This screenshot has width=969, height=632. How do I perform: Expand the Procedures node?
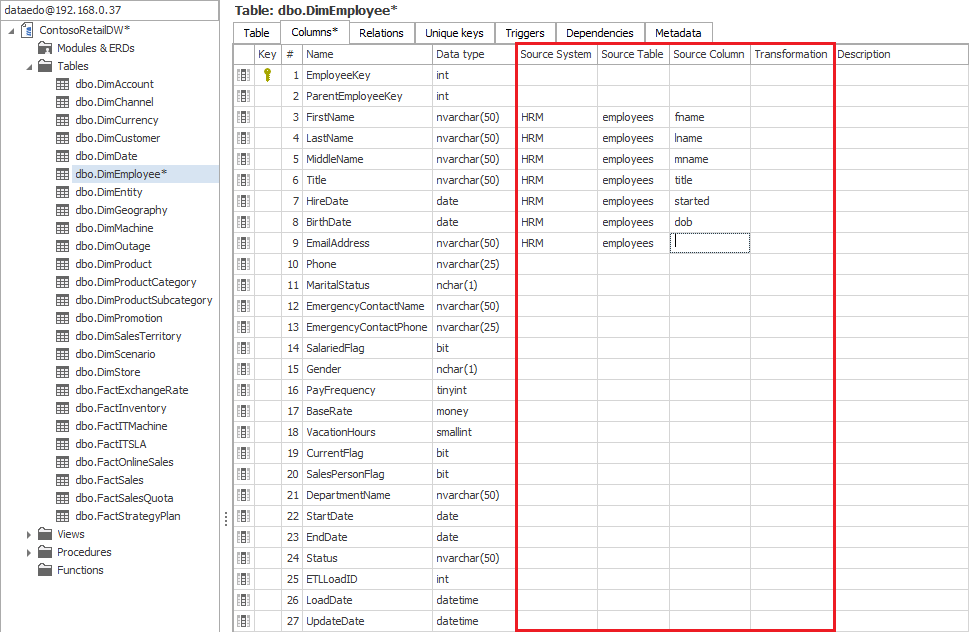click(x=29, y=552)
